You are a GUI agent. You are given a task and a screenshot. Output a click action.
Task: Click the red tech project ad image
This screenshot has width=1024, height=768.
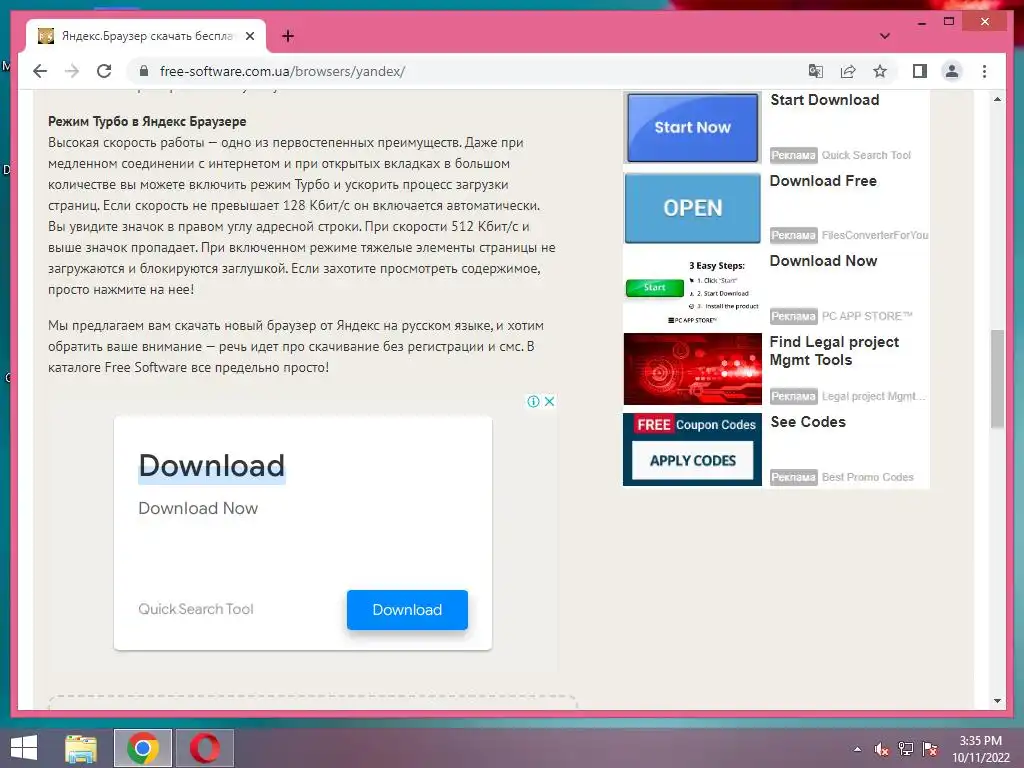point(692,369)
